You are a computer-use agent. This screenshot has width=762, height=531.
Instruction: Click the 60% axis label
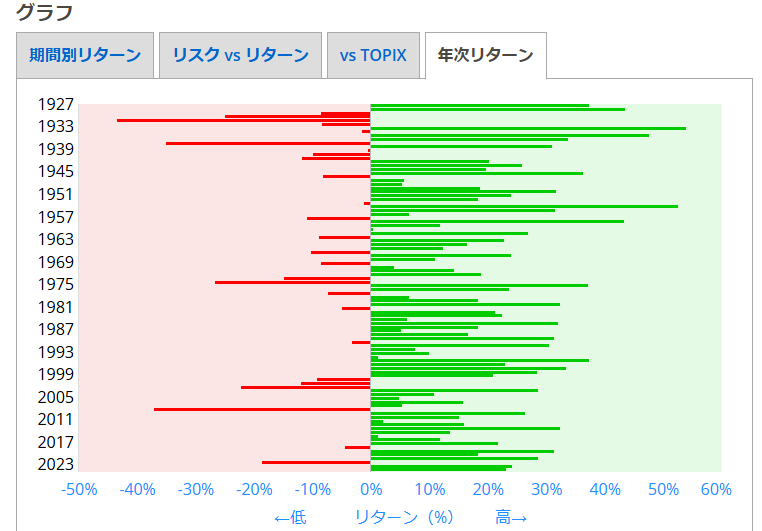[x=716, y=490]
